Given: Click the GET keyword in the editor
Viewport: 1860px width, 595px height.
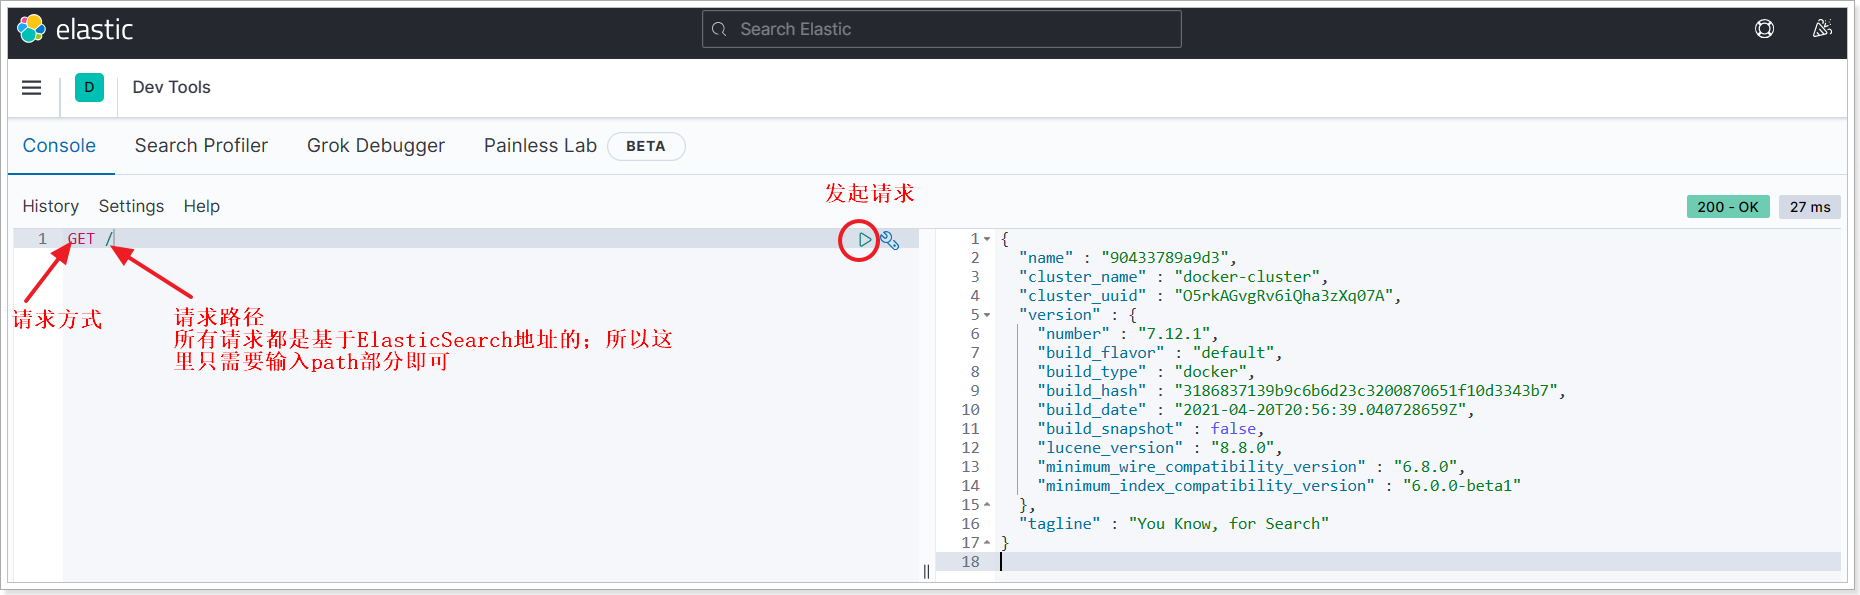Looking at the screenshot, I should coord(81,240).
